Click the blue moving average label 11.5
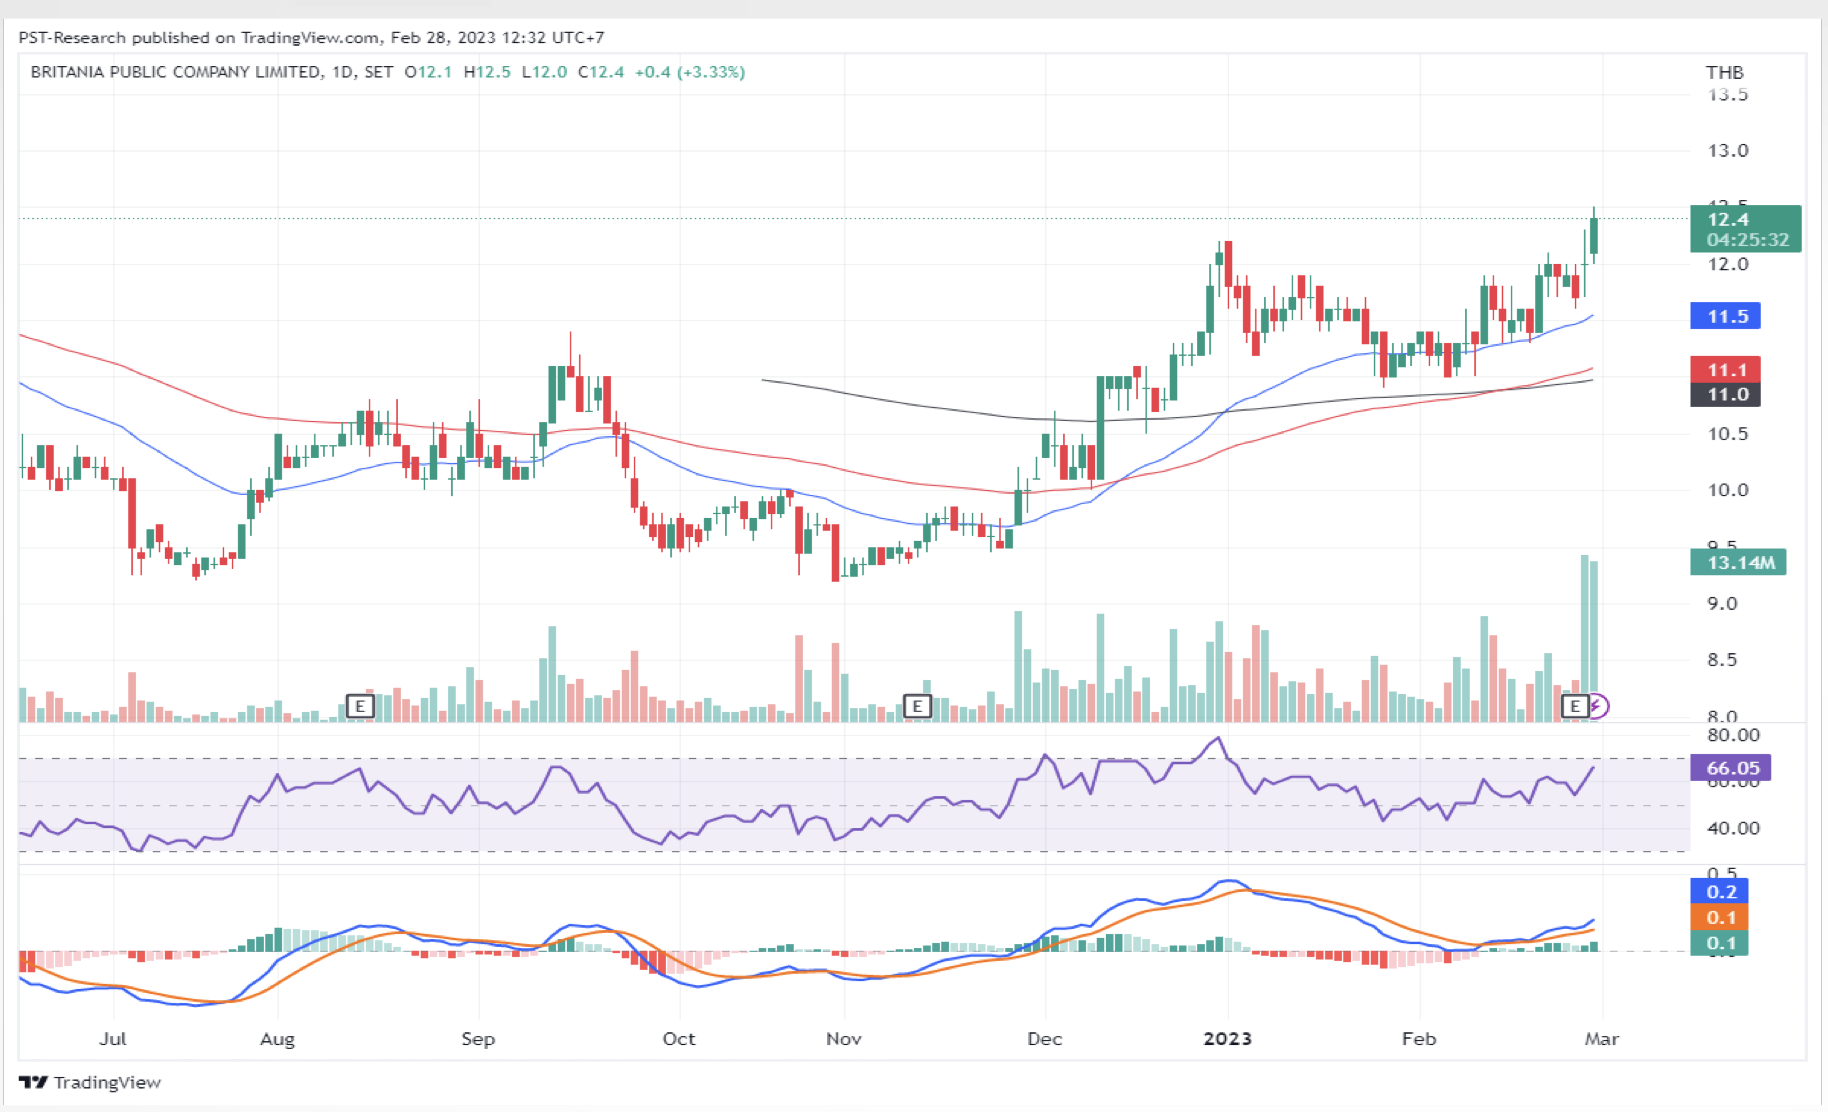The width and height of the screenshot is (1828, 1112). point(1725,316)
